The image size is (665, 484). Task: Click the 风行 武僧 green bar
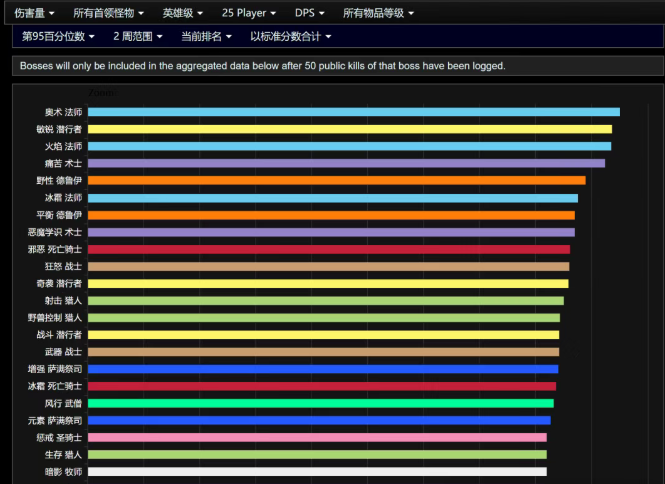320,403
